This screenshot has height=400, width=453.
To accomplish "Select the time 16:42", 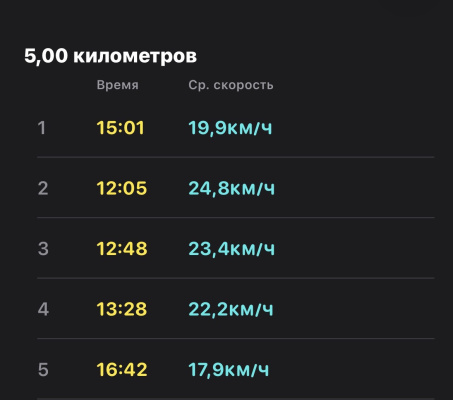I will tap(122, 370).
